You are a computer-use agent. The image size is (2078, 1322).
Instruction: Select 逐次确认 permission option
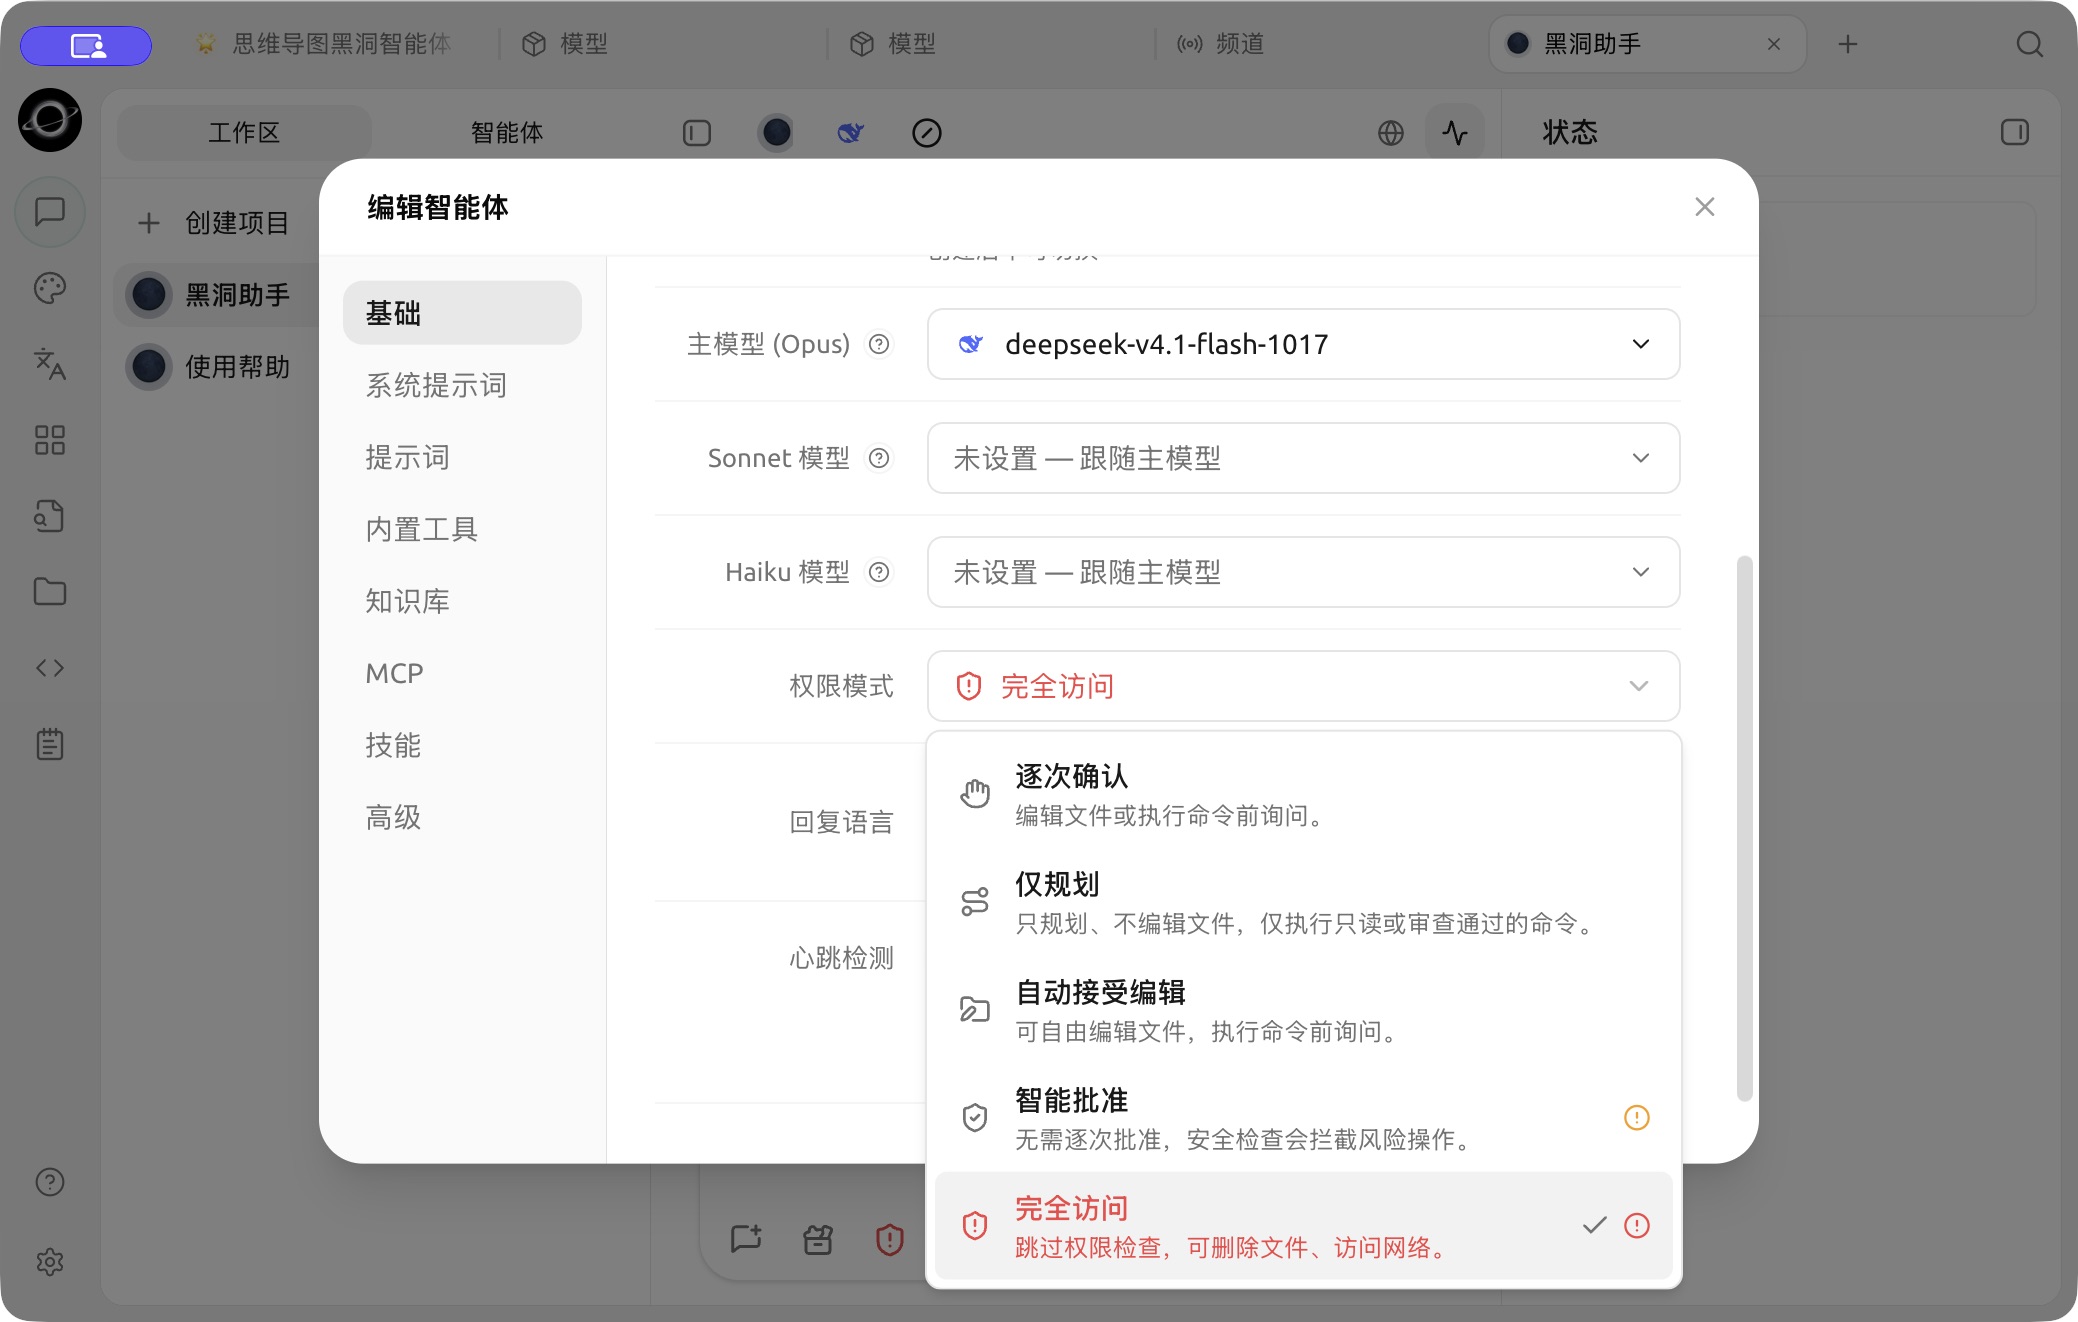coord(1304,794)
